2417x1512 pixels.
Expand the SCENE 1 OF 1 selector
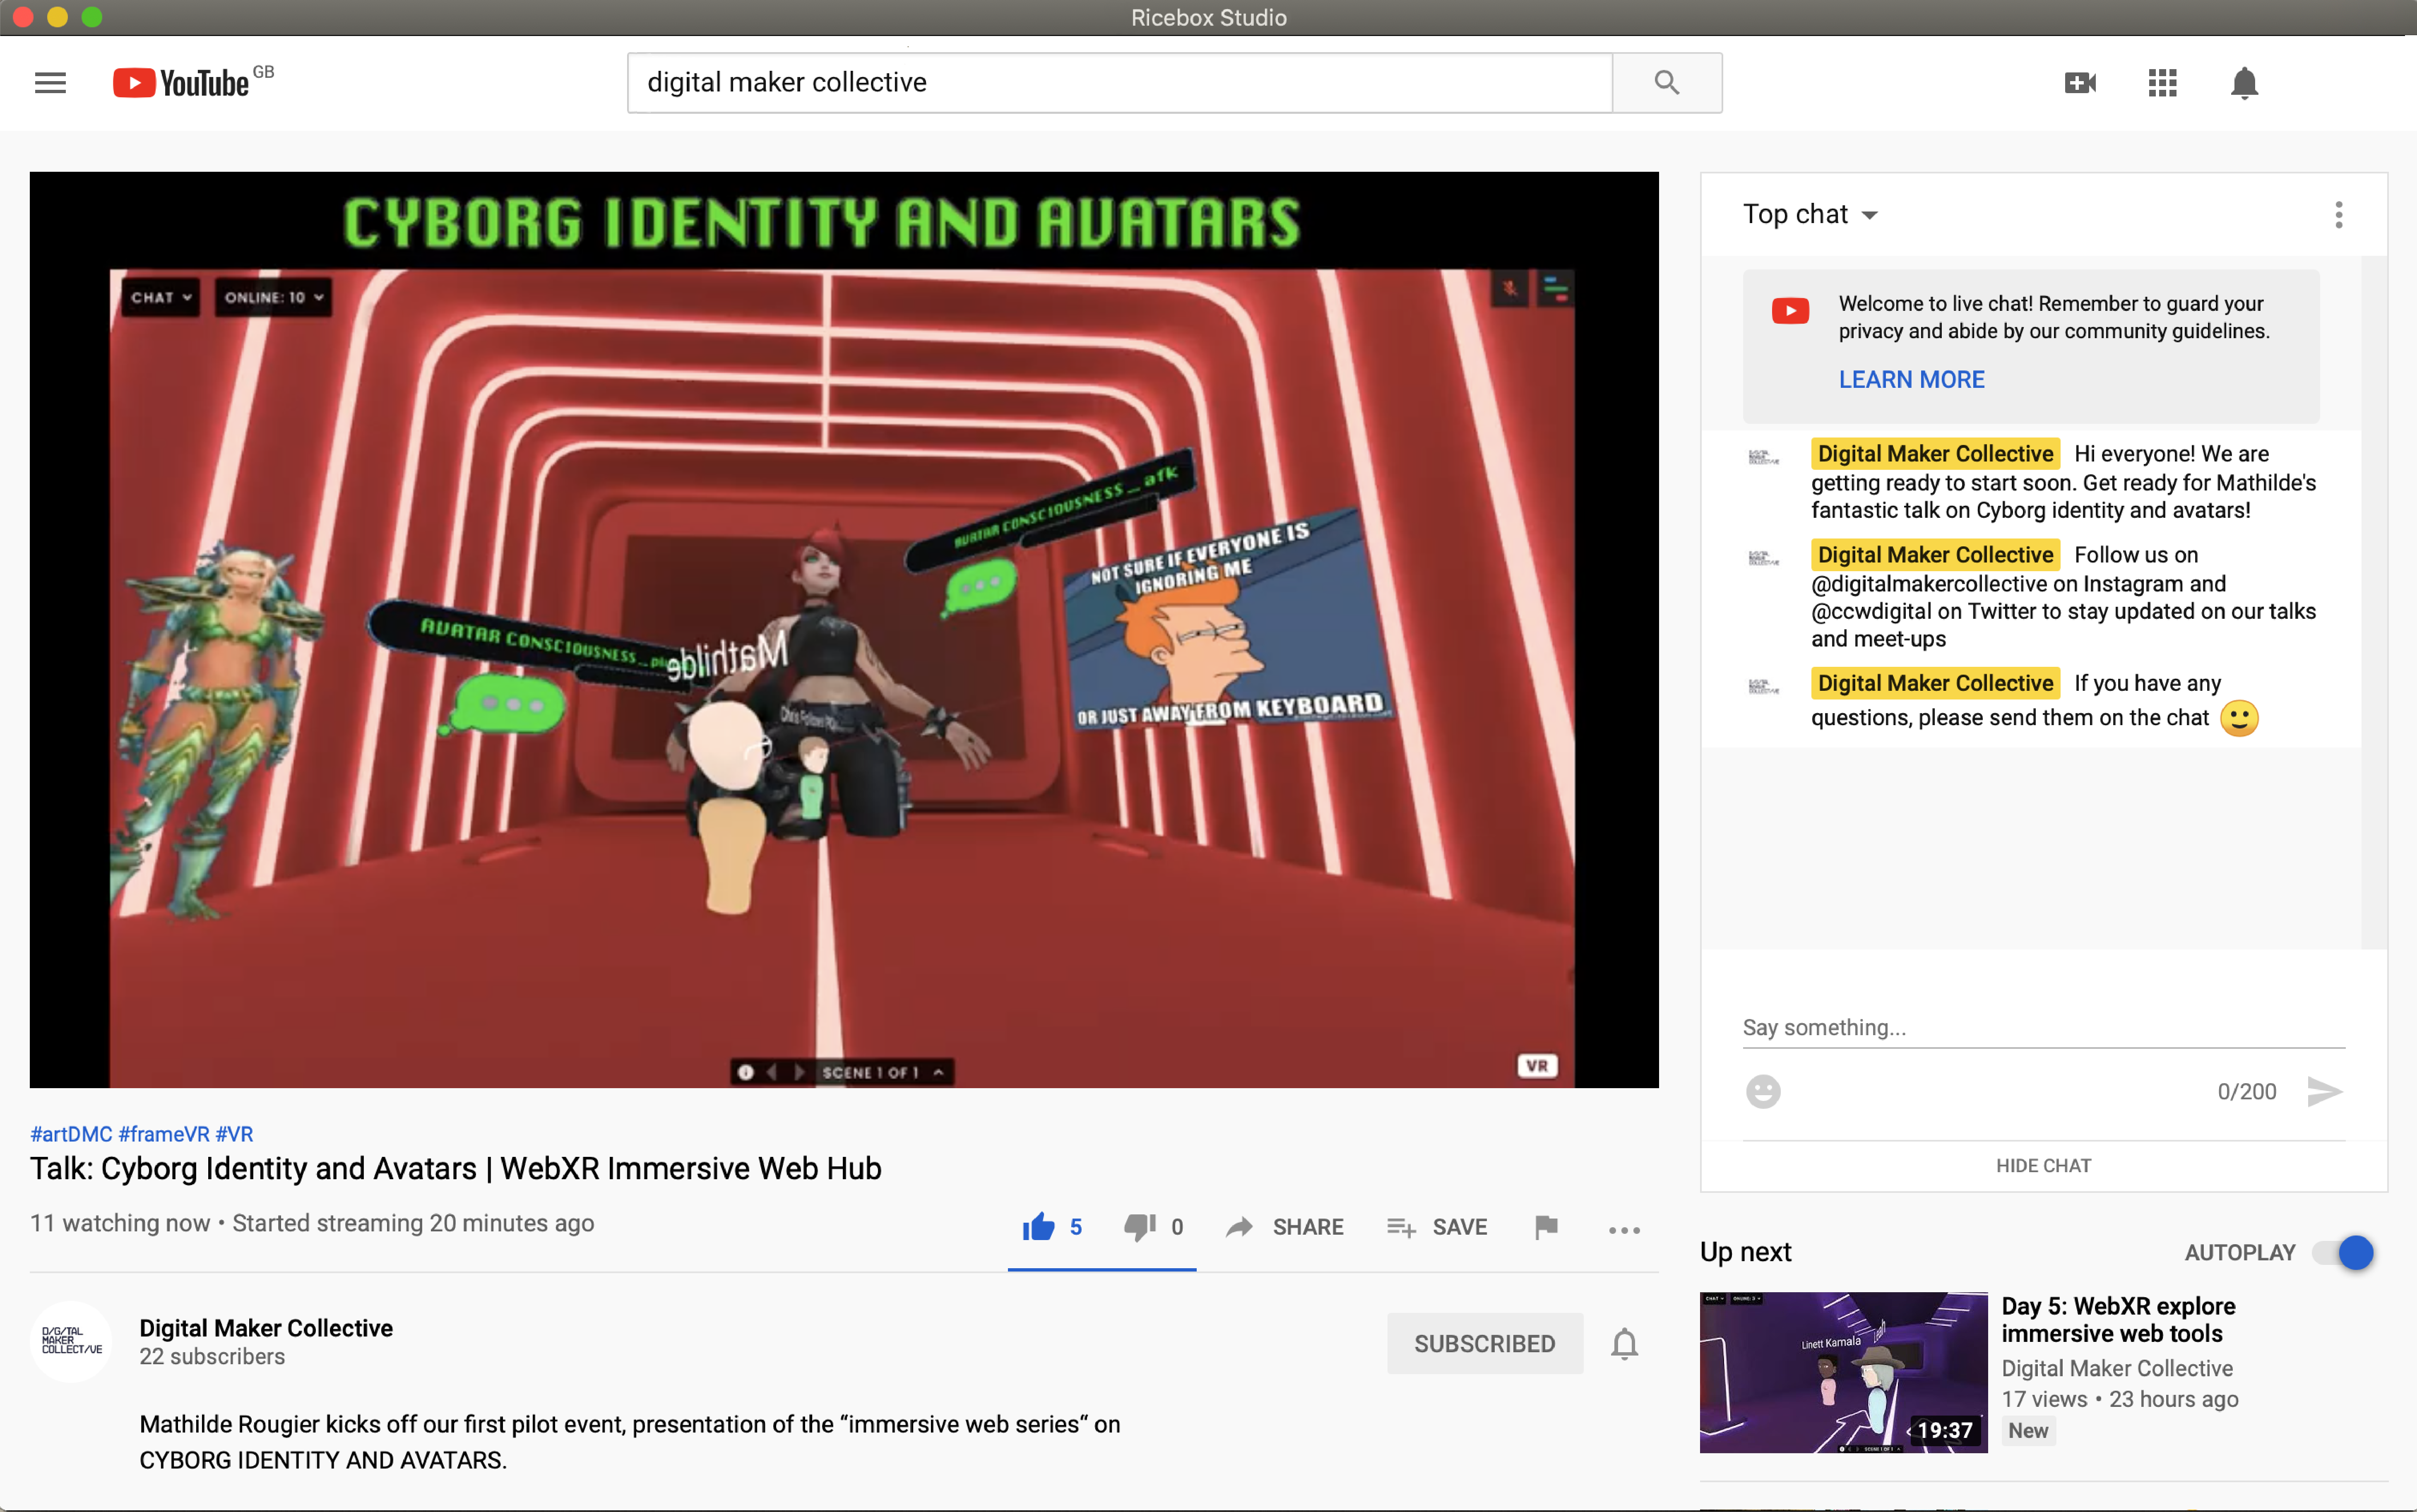coord(882,1072)
